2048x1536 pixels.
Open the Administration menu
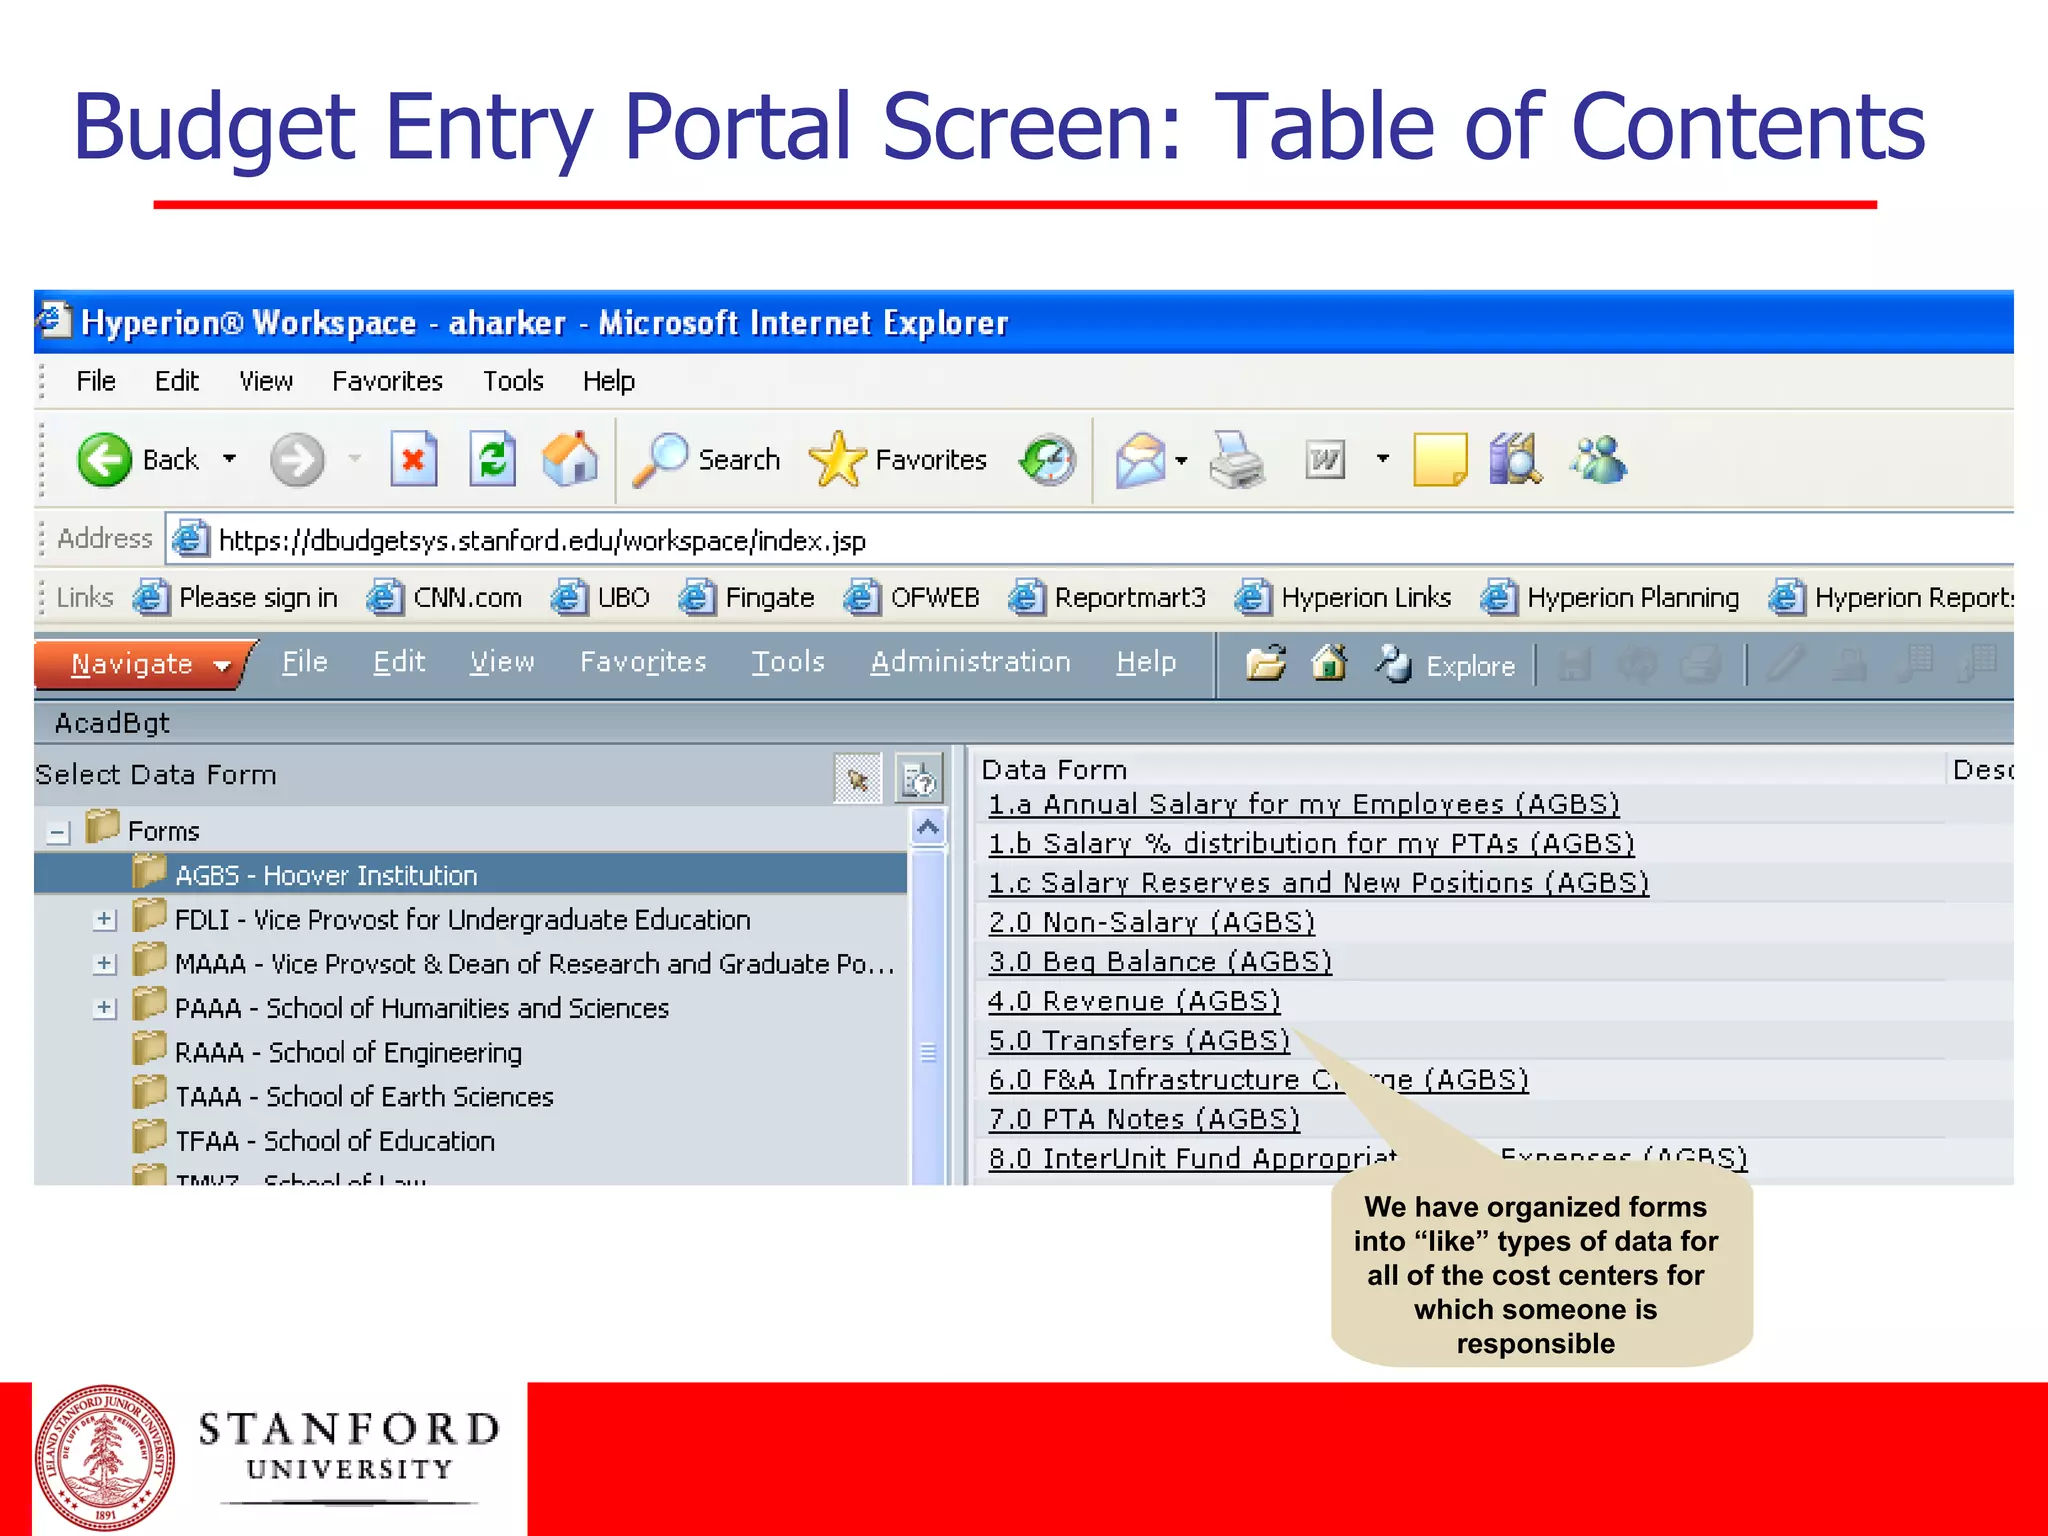click(x=970, y=662)
